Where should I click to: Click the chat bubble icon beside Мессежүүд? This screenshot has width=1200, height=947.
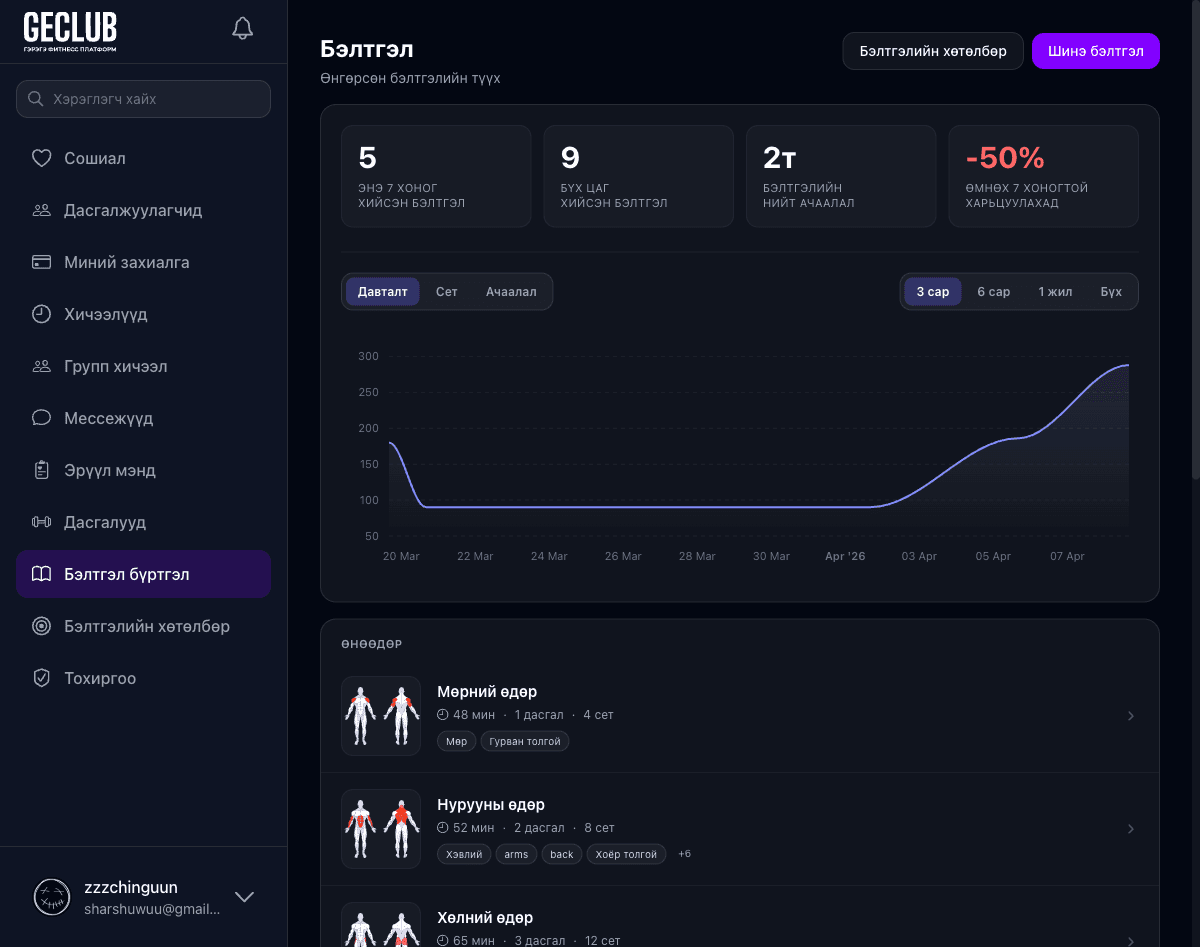tap(41, 418)
